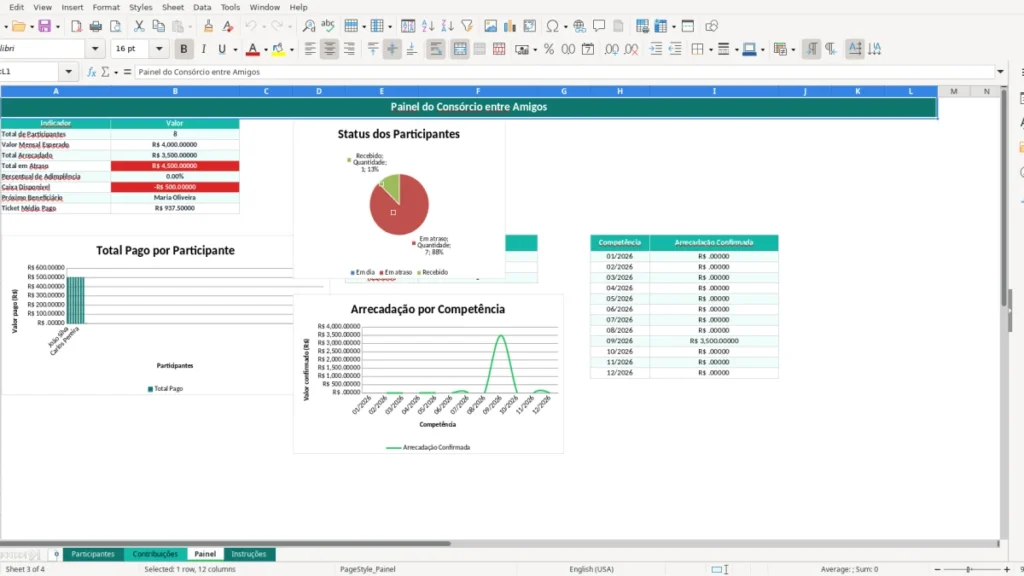Insert an image via the toolbar icon
This screenshot has height=576, width=1024.
click(x=490, y=26)
